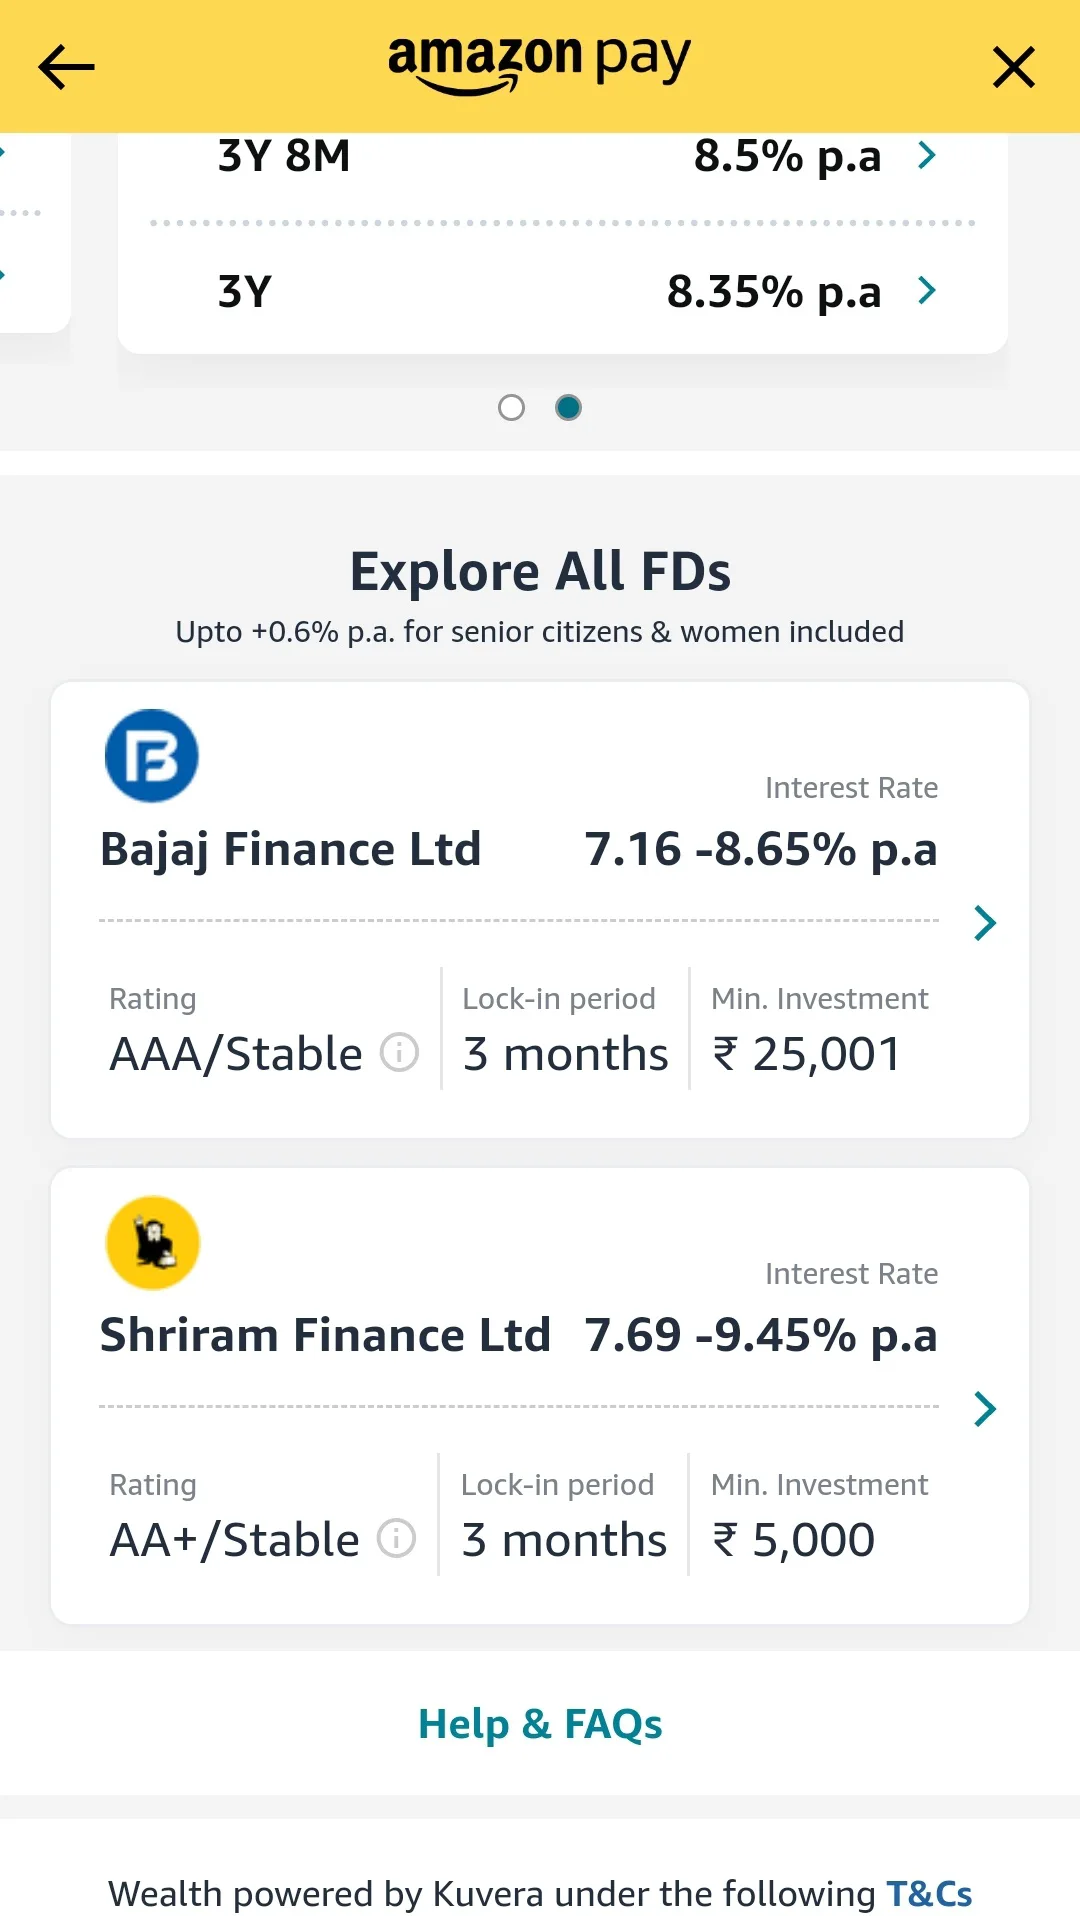1080x1916 pixels.
Task: Open Help & FAQs
Action: coord(540,1724)
